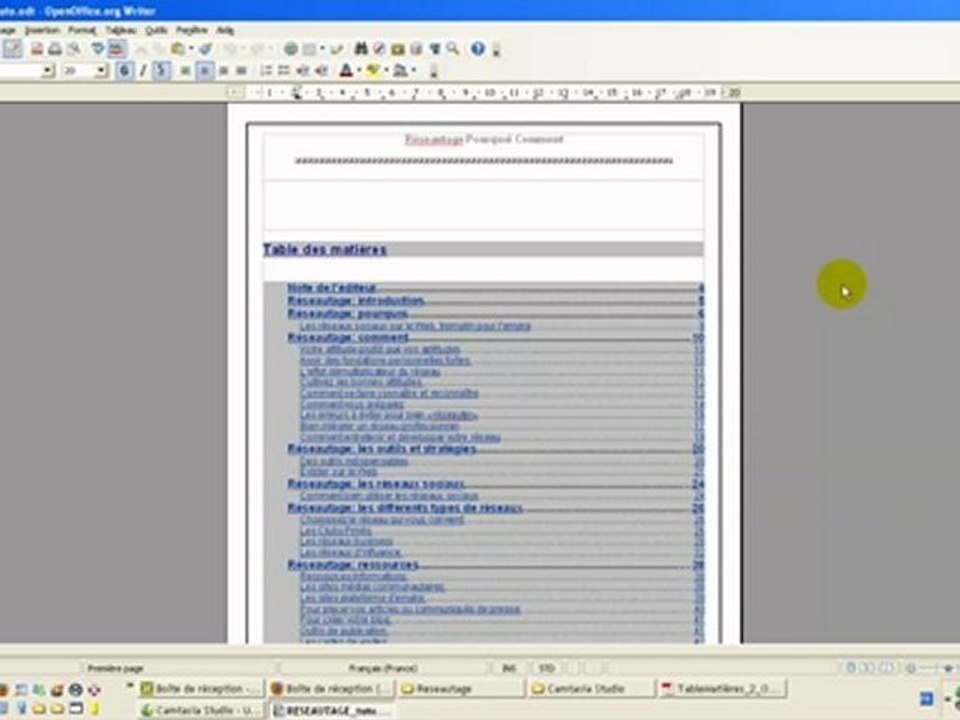Open the Font Size dropdown arrow
The width and height of the screenshot is (960, 720).
[x=102, y=71]
